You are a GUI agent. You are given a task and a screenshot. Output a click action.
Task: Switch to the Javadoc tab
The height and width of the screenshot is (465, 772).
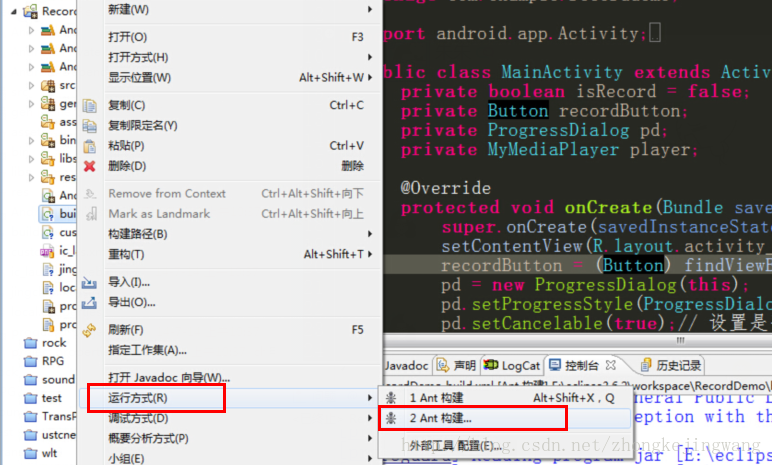407,365
